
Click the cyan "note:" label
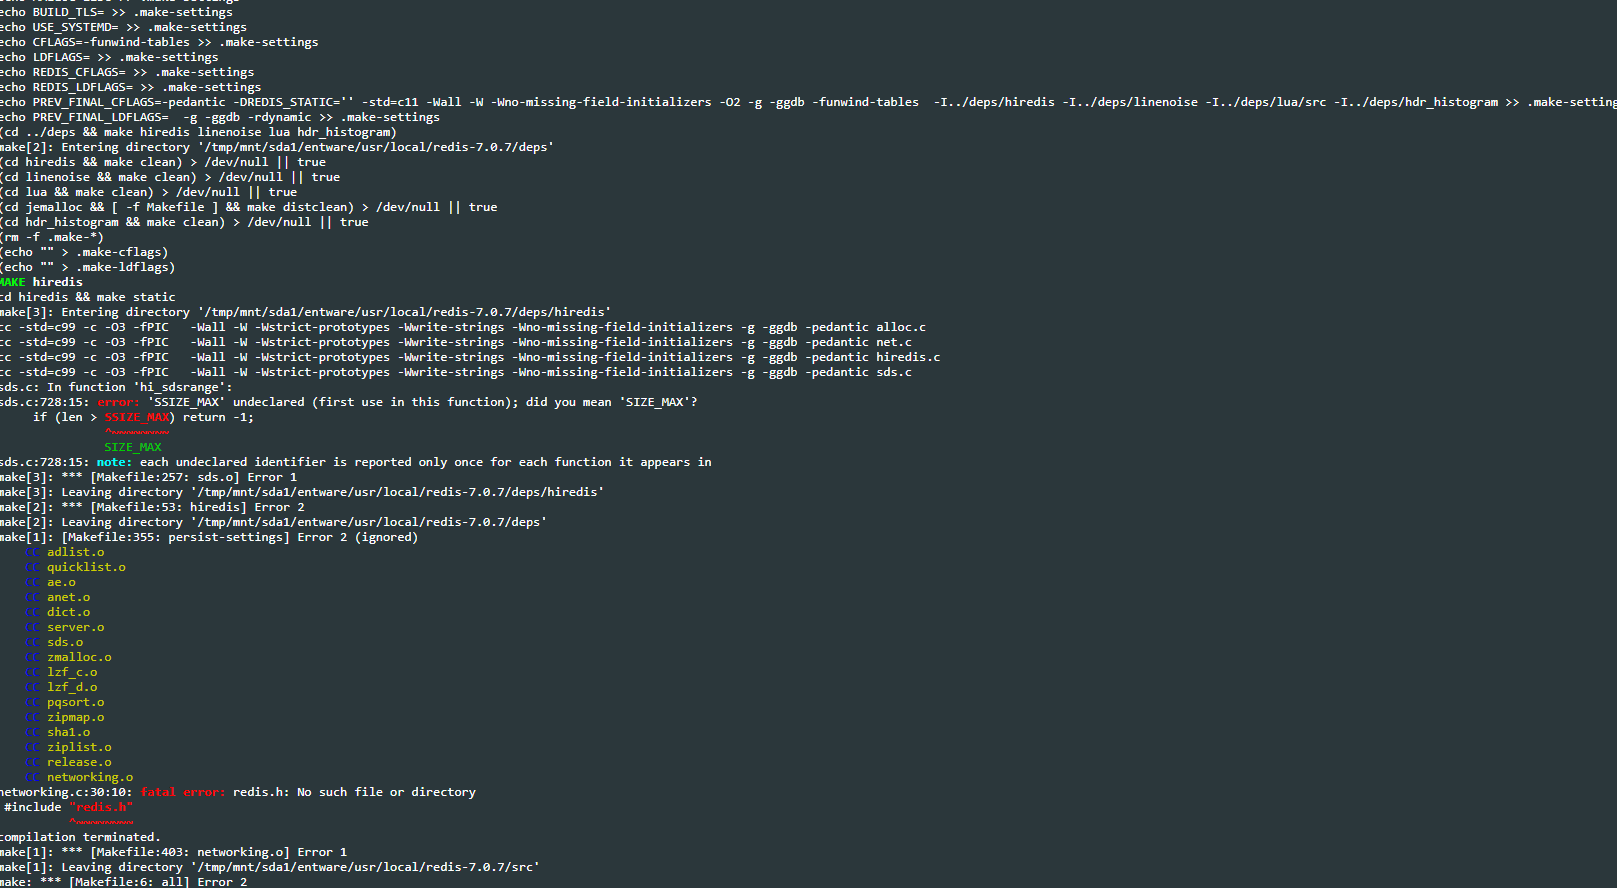(x=114, y=462)
